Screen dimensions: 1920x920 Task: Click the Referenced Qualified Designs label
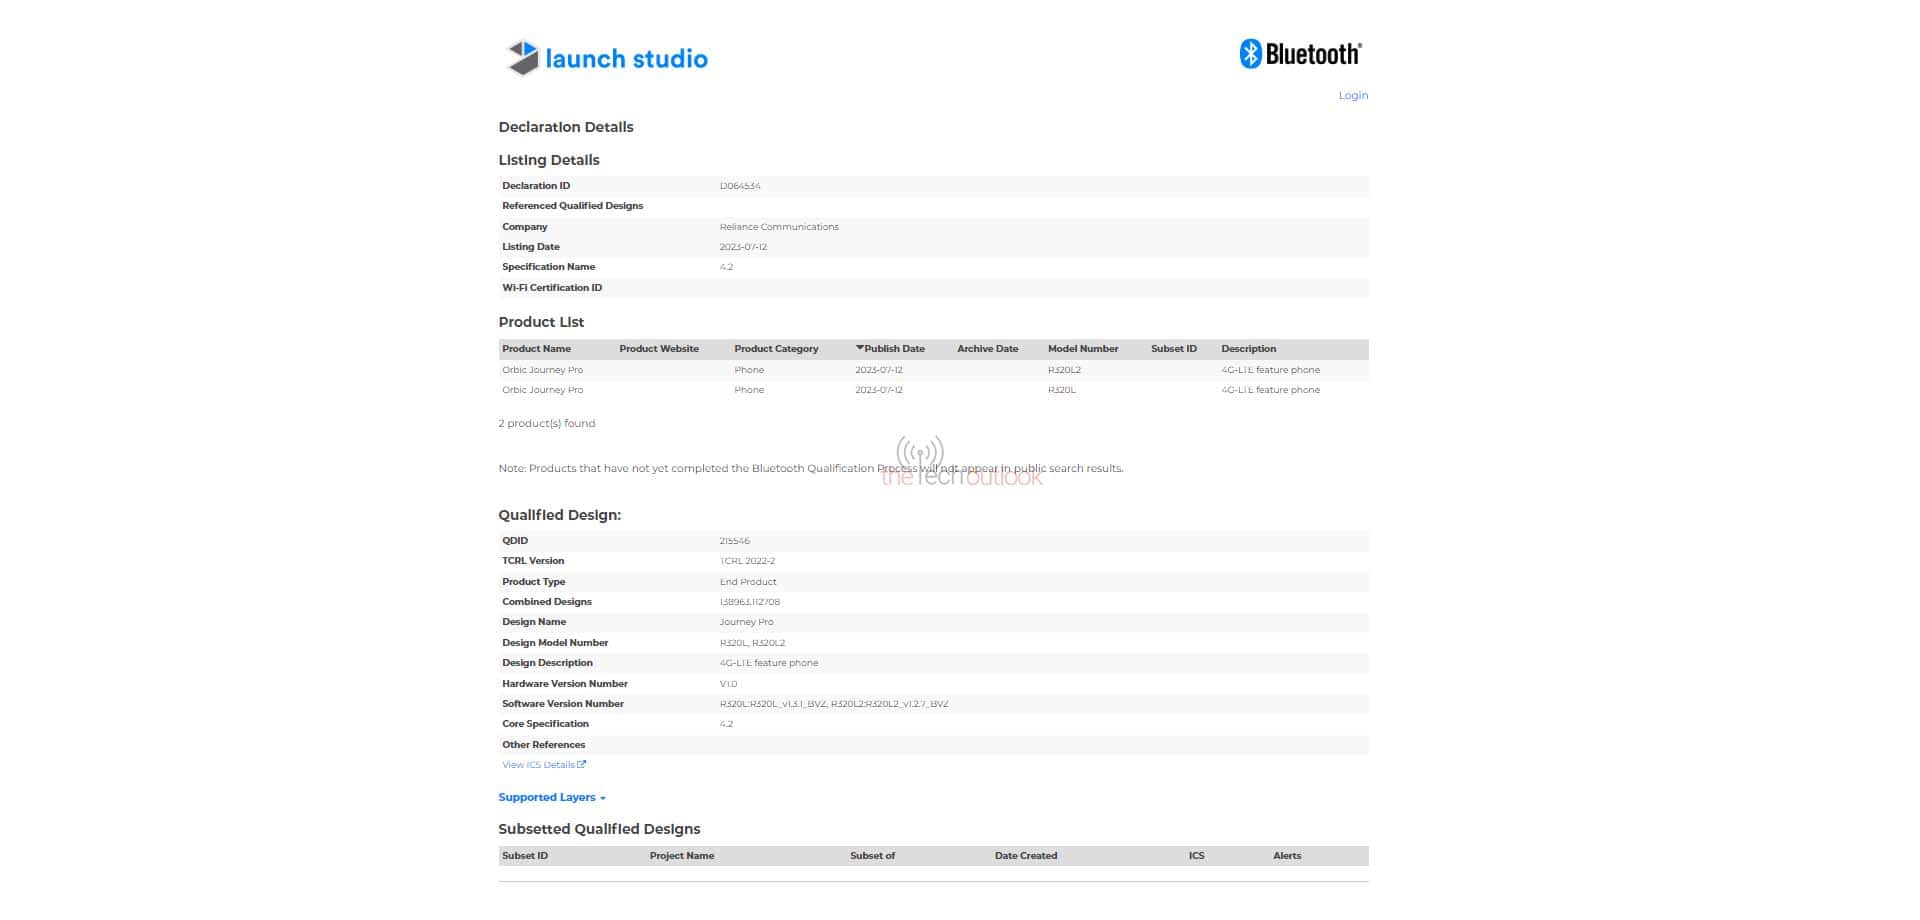(572, 206)
